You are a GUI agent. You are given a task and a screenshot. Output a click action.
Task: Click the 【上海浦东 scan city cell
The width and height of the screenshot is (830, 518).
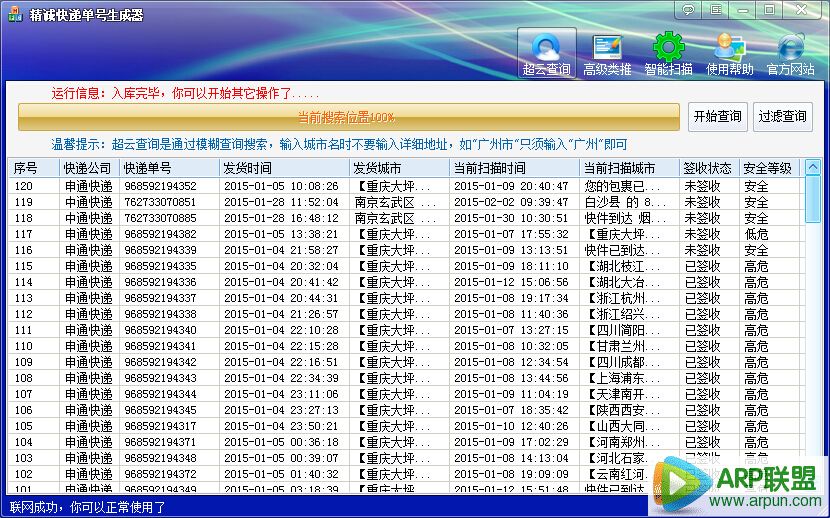coord(622,378)
